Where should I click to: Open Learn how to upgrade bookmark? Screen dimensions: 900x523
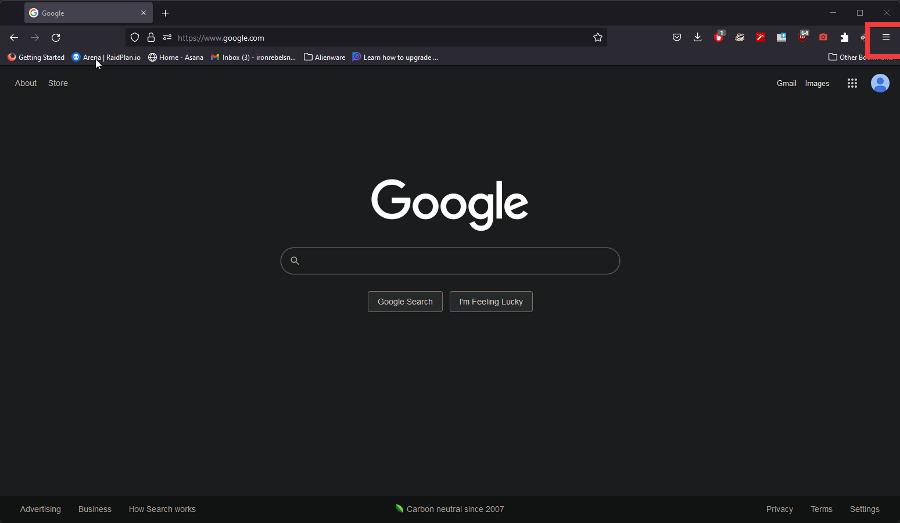point(395,57)
